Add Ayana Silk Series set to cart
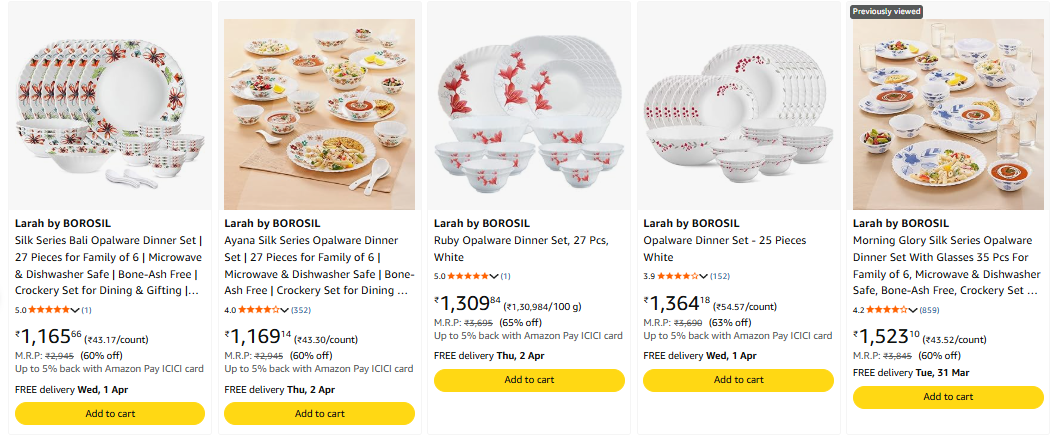 pos(319,413)
